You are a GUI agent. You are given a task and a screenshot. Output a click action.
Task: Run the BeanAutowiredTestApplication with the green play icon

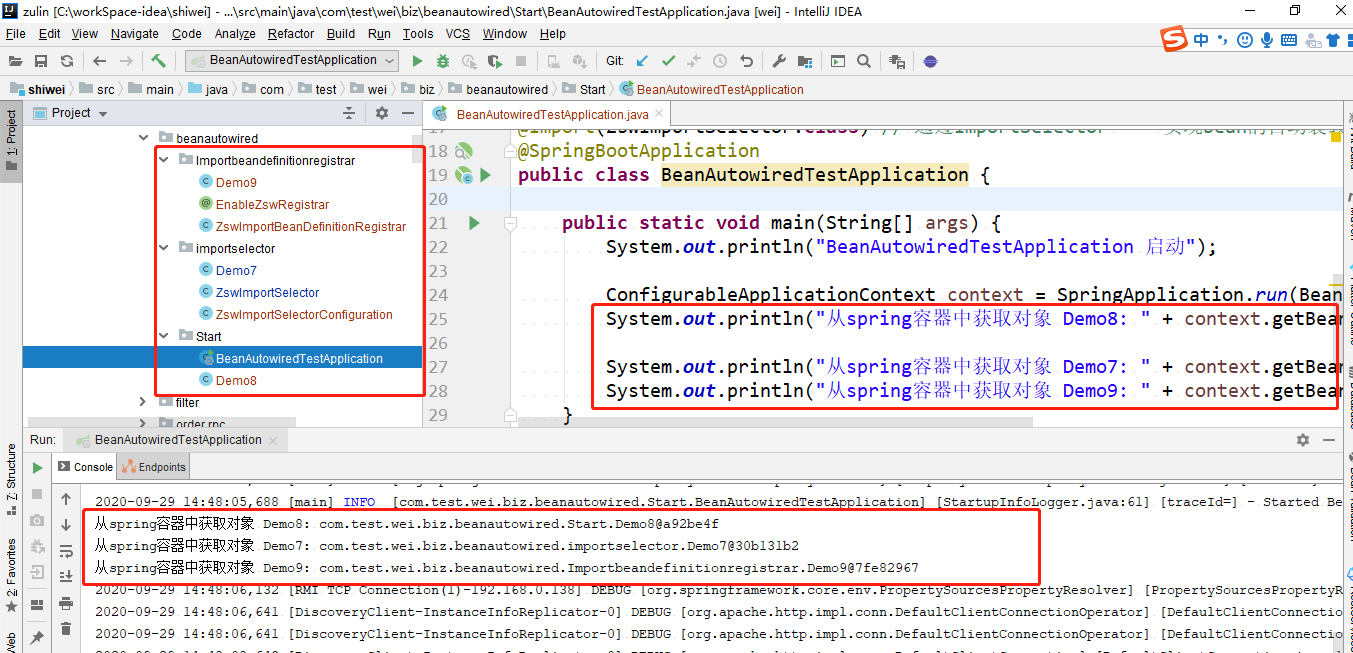tap(417, 60)
